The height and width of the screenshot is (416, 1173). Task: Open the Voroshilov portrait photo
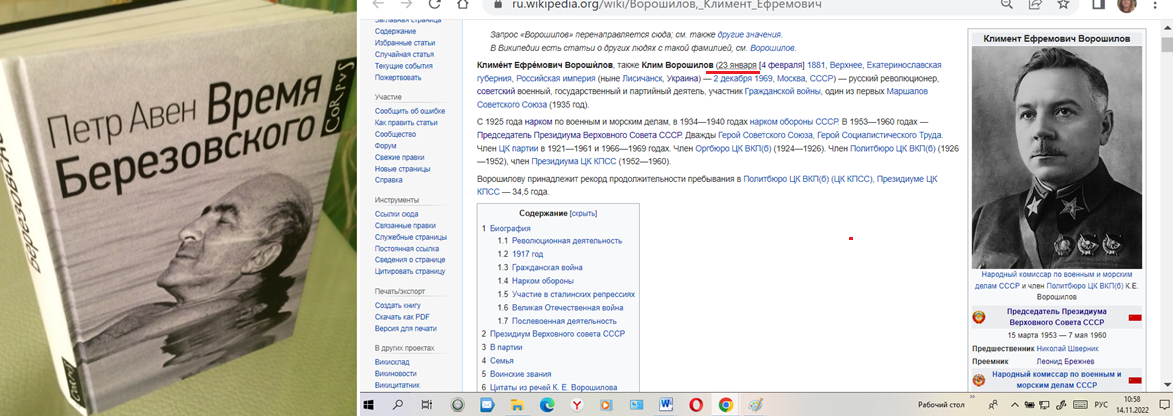[x=1056, y=157]
